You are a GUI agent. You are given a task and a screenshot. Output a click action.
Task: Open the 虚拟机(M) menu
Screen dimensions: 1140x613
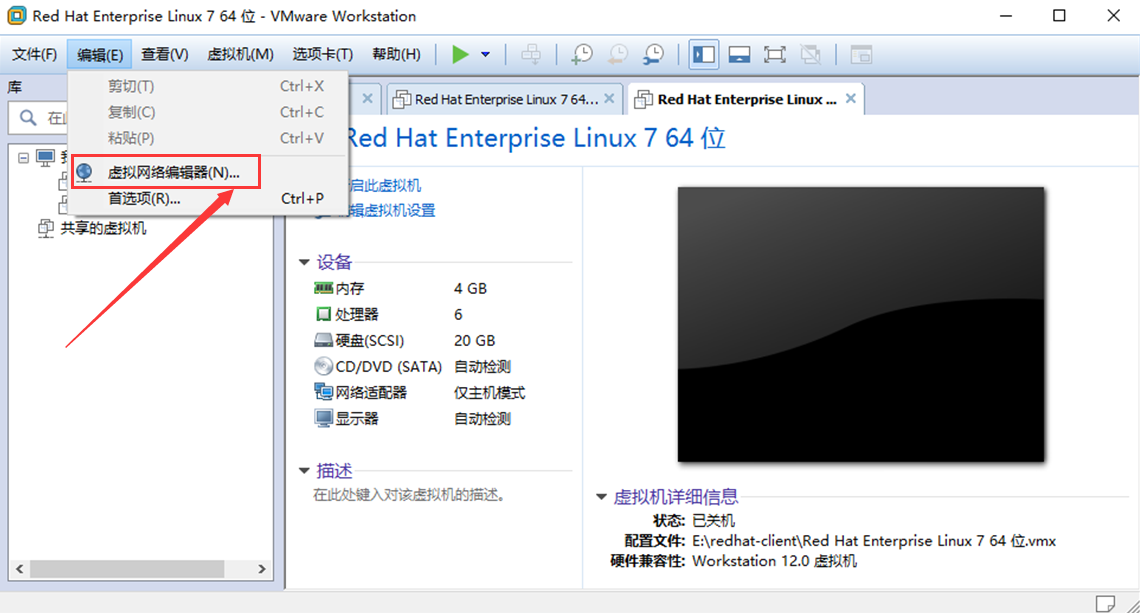pyautogui.click(x=241, y=55)
